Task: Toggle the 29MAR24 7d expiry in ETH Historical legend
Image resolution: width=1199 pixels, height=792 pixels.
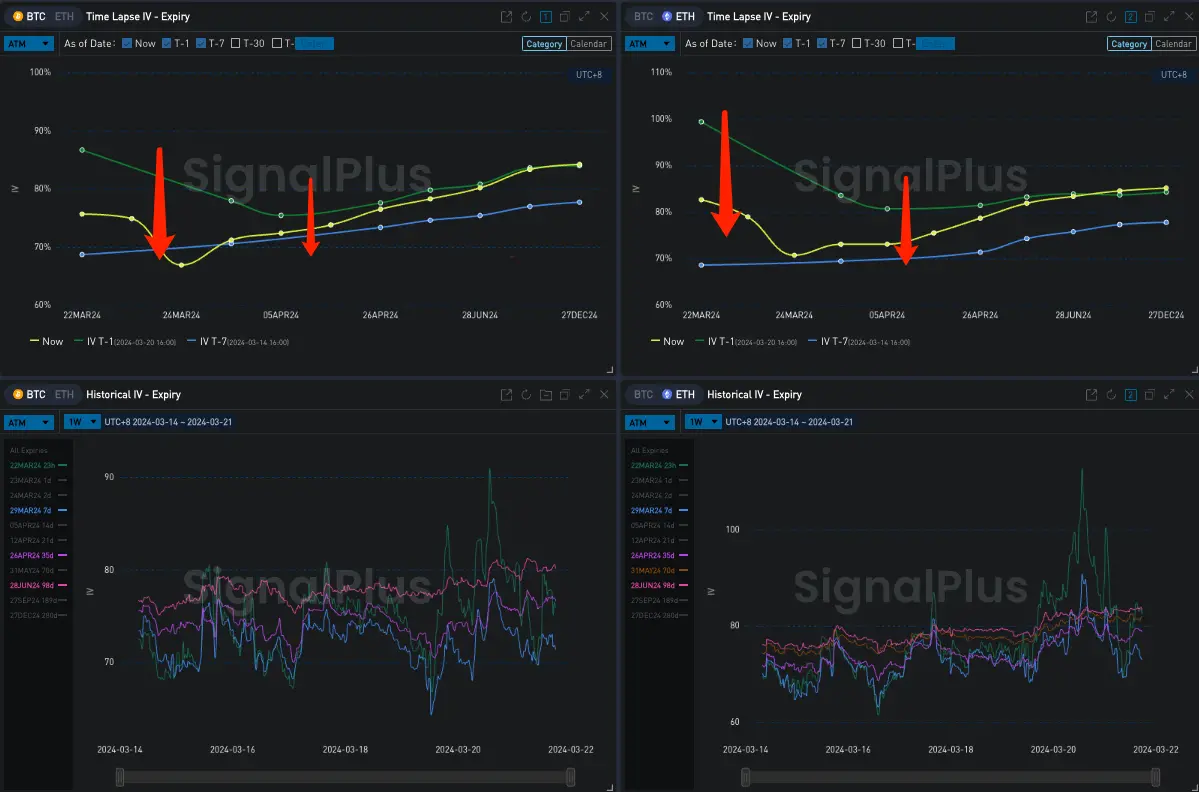Action: [658, 510]
